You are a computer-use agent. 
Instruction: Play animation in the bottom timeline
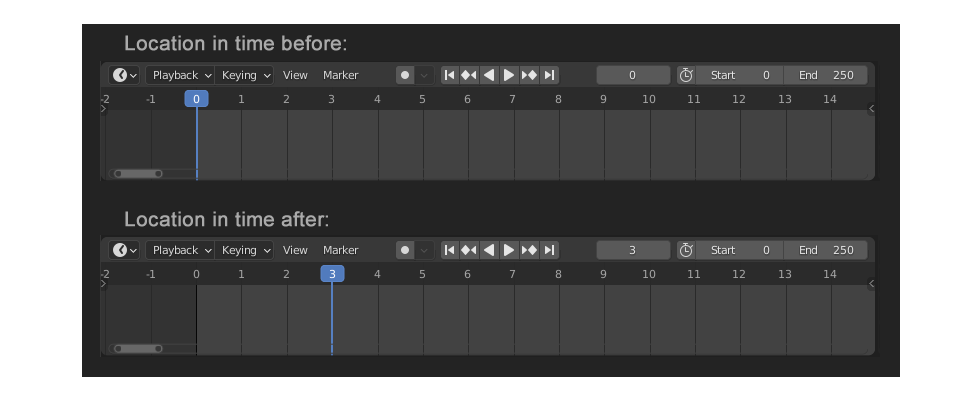click(x=509, y=250)
